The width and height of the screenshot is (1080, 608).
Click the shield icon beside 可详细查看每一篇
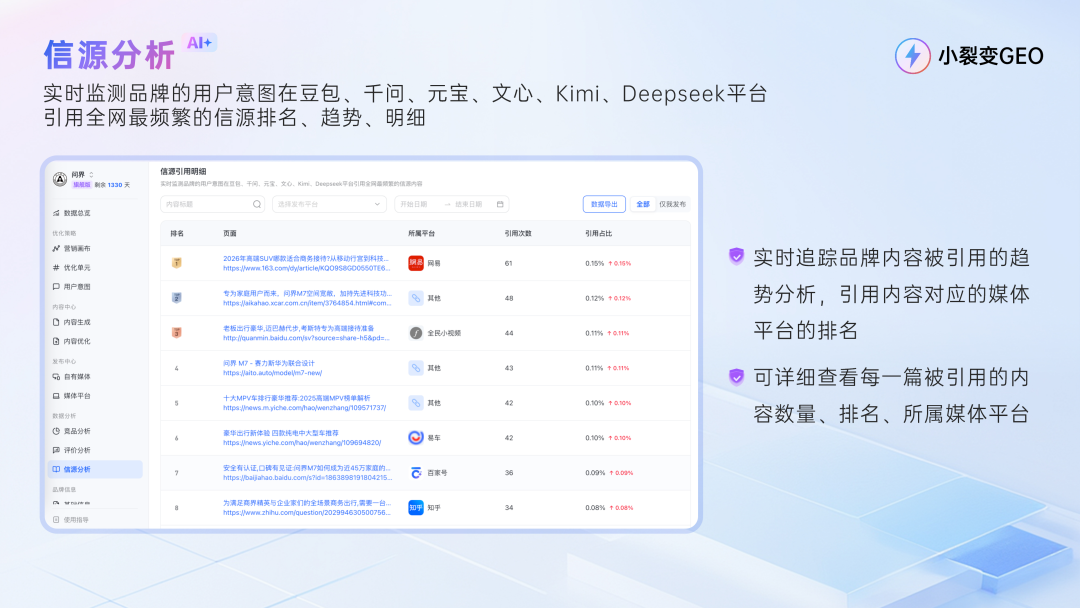coord(736,377)
